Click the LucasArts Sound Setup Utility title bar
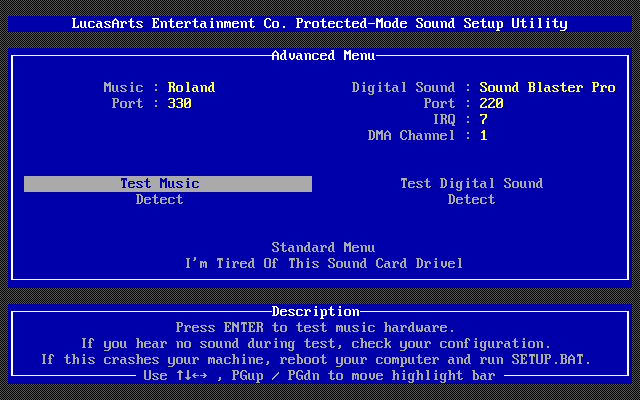This screenshot has width=640, height=400. (320, 24)
